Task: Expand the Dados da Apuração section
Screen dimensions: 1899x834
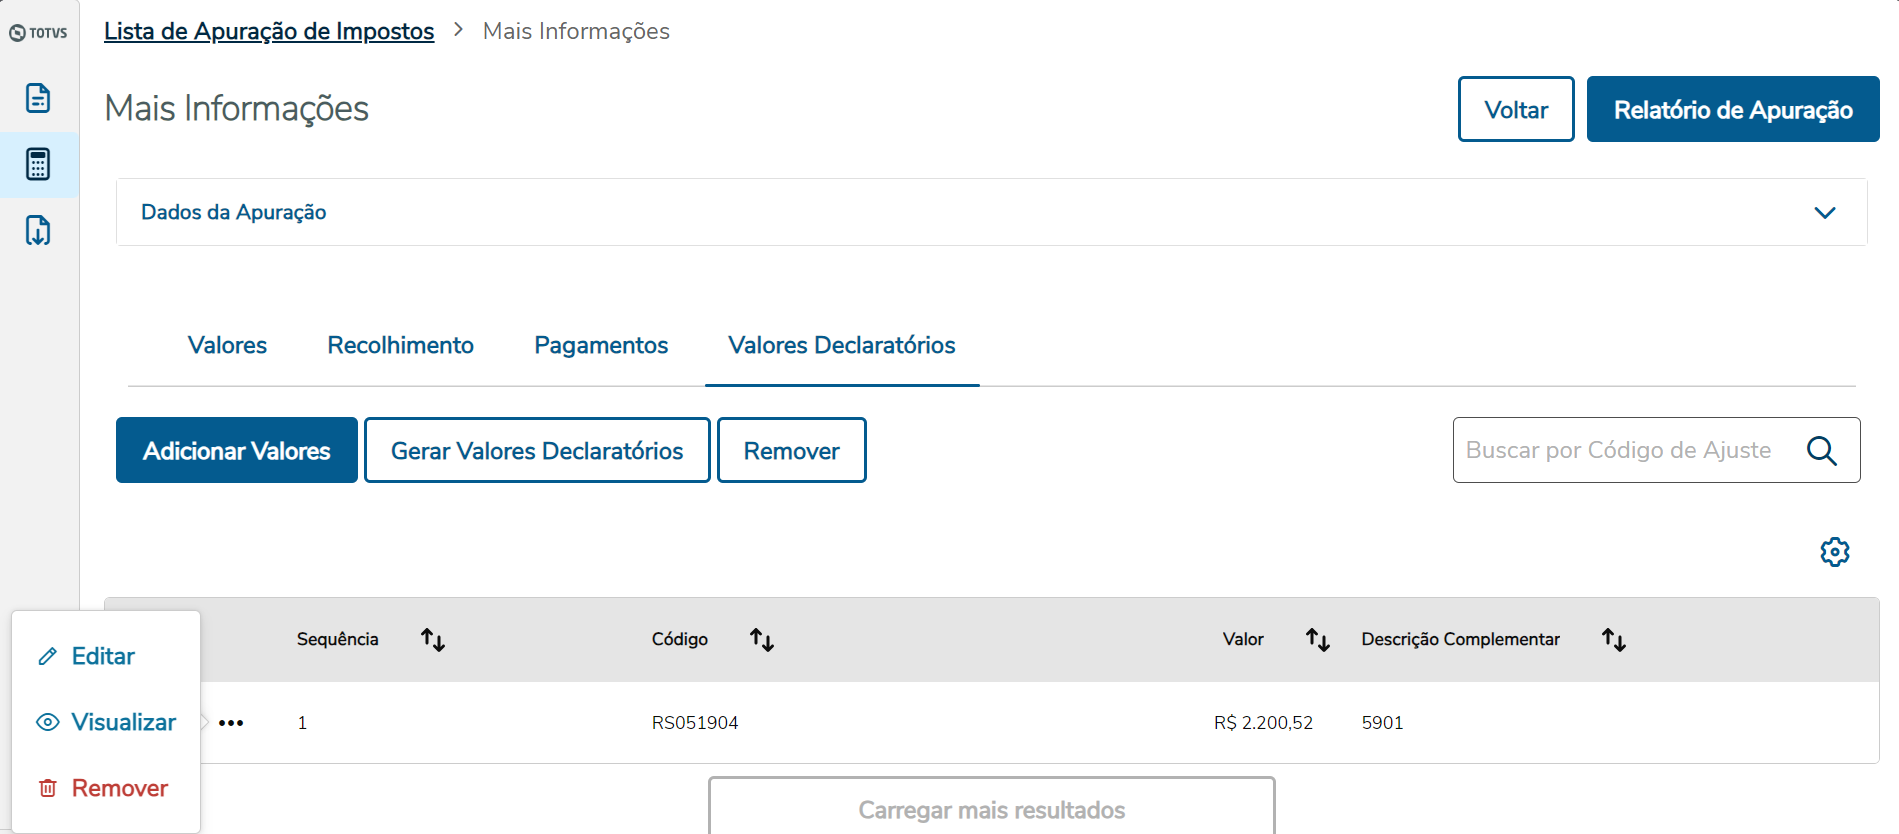Action: click(1824, 212)
